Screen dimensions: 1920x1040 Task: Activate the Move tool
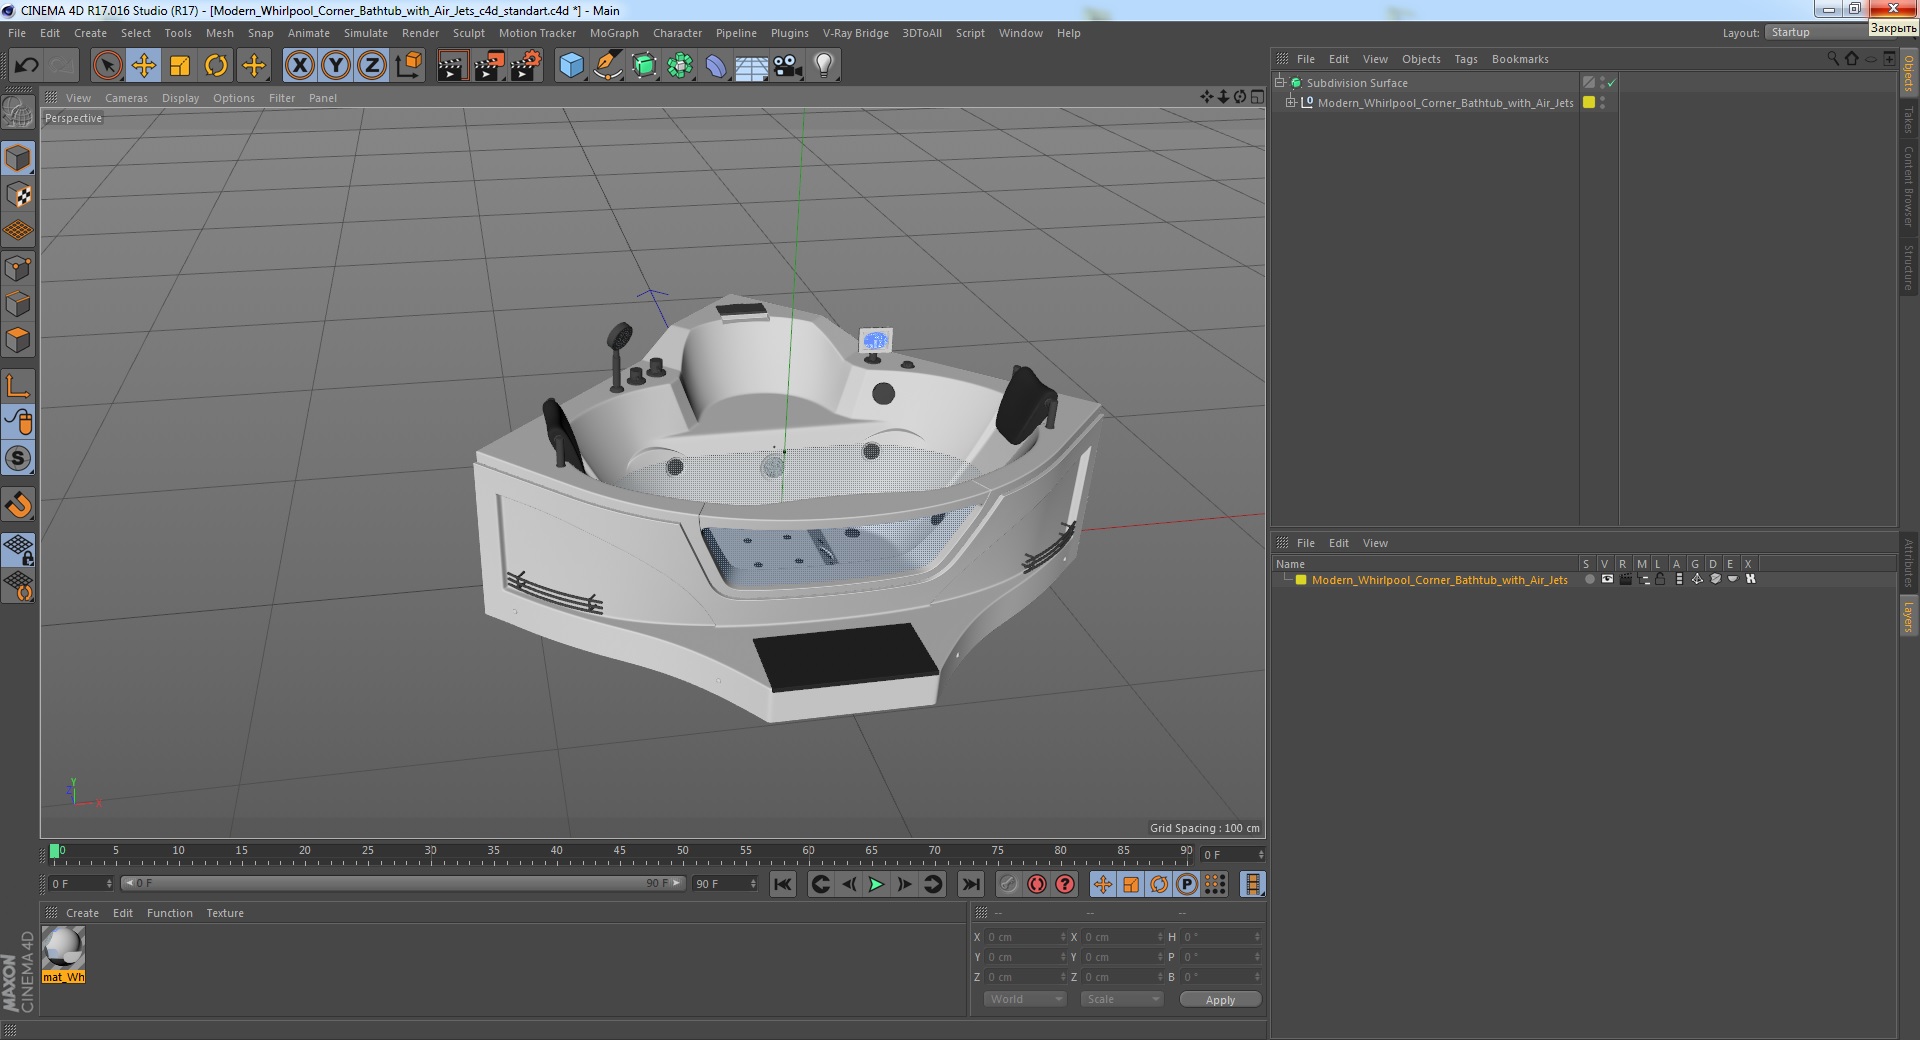tap(144, 66)
